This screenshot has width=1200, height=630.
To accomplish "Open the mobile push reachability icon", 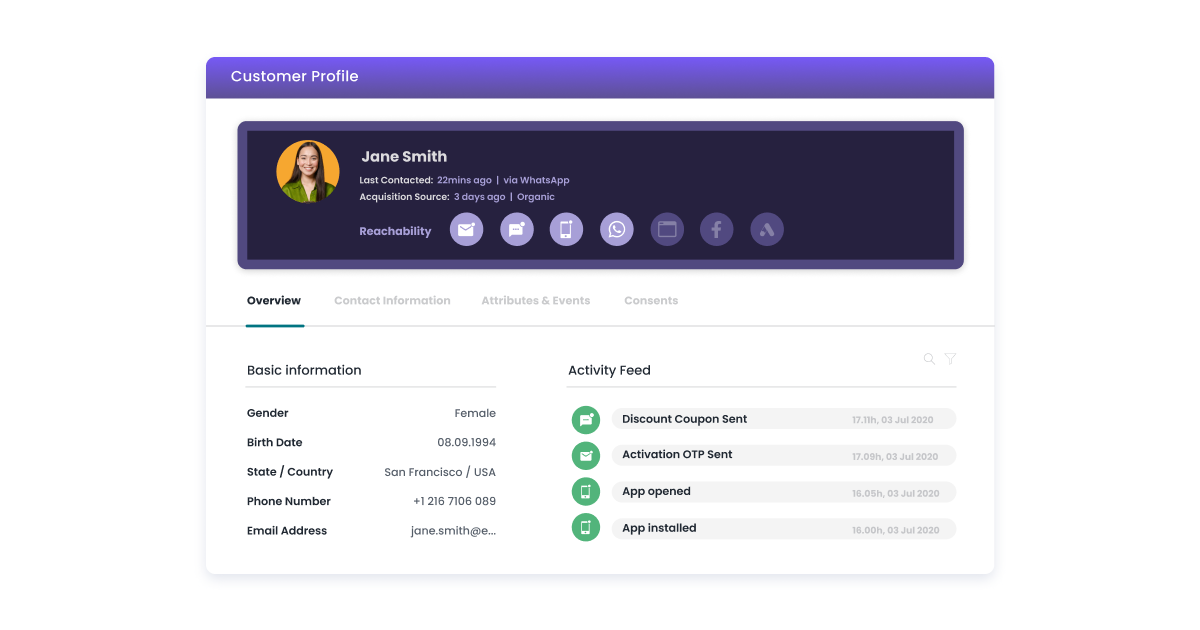I will click(x=566, y=229).
